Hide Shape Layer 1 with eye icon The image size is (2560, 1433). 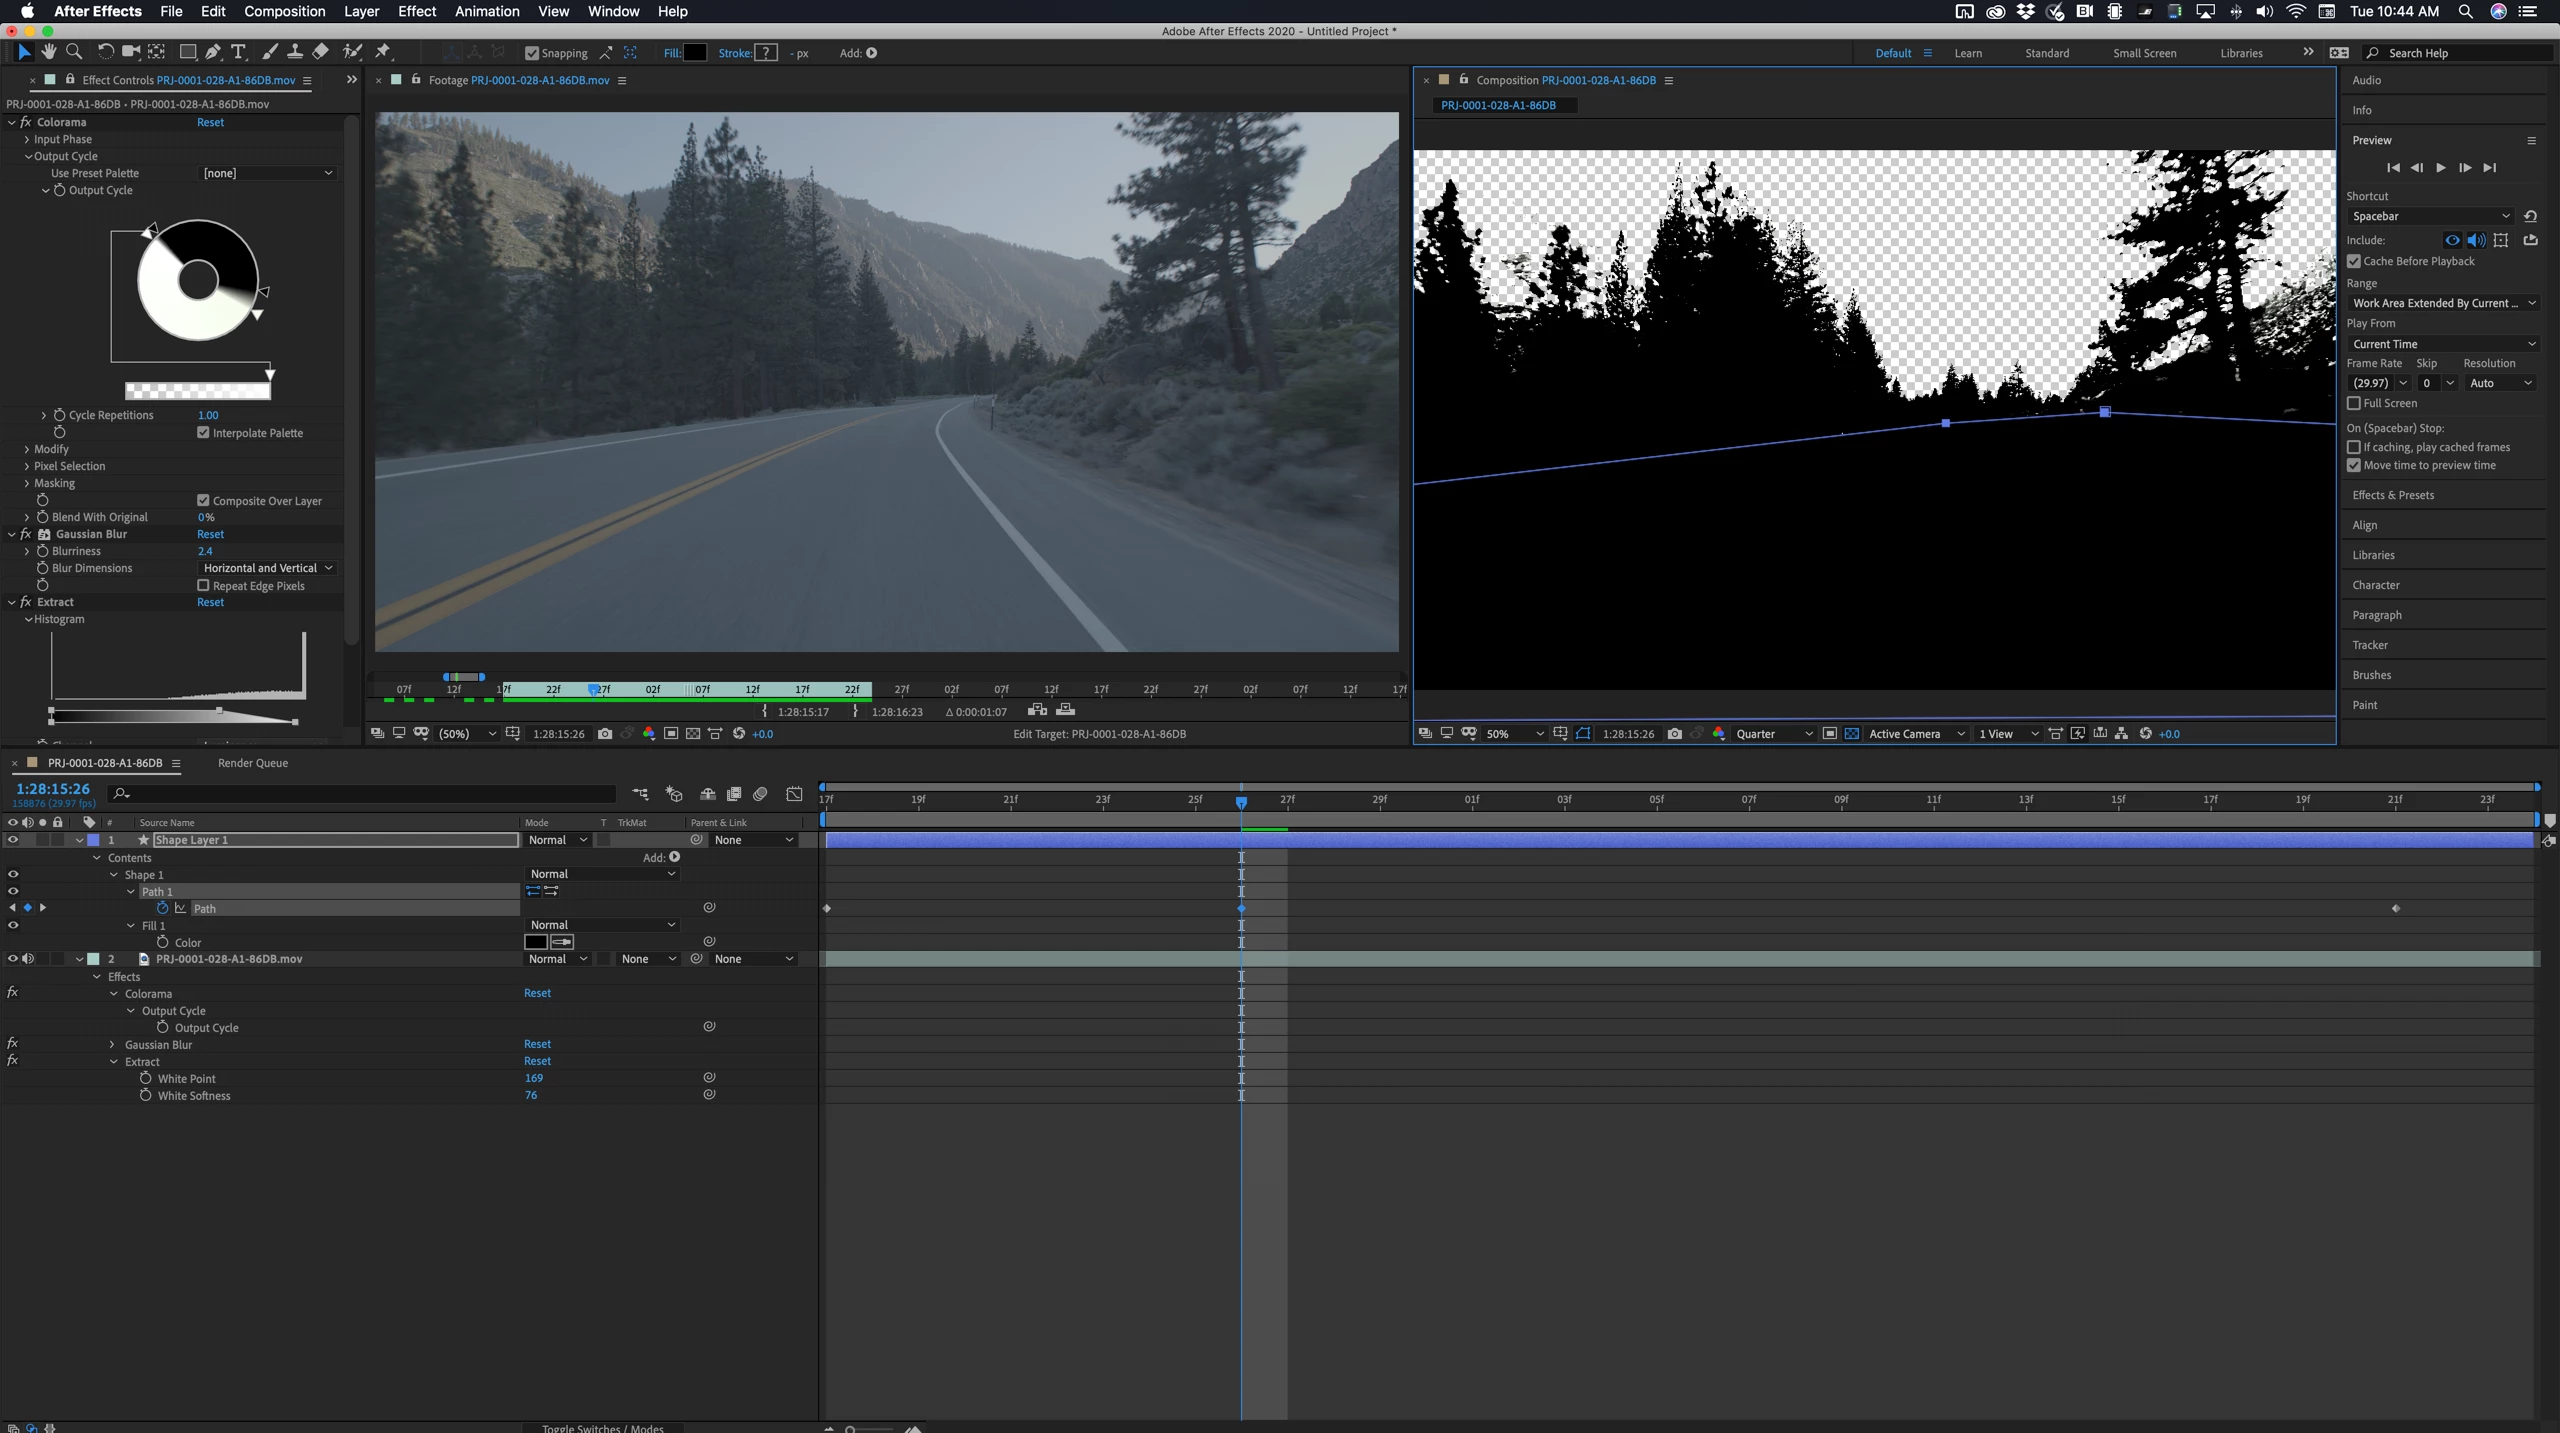(x=12, y=840)
